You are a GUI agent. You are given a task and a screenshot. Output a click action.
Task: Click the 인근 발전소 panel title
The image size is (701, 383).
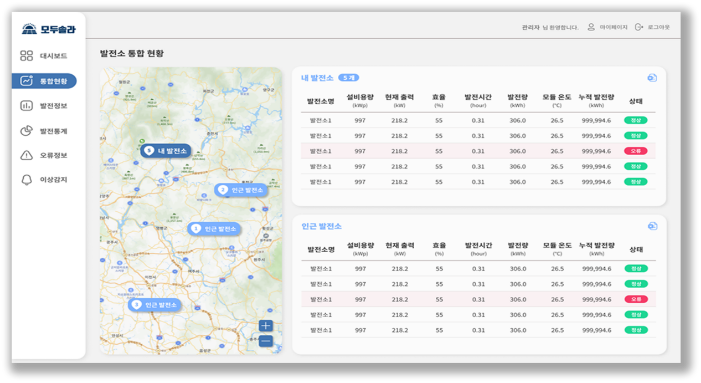321,226
